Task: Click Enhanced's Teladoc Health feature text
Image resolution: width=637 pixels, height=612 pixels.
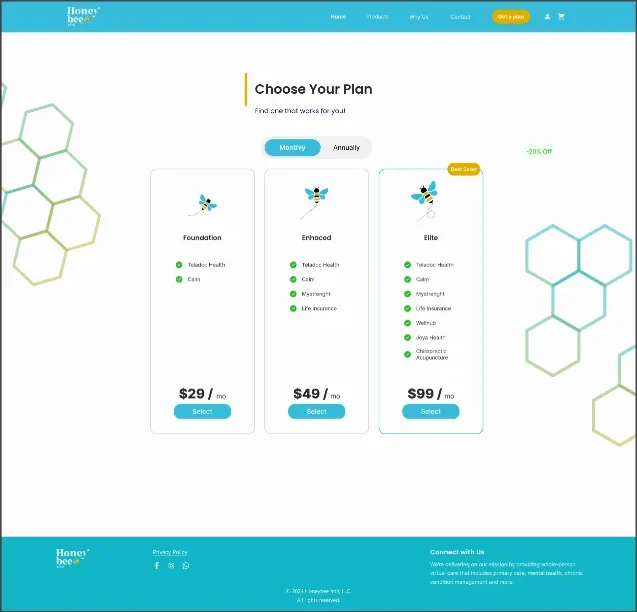Action: pos(320,265)
